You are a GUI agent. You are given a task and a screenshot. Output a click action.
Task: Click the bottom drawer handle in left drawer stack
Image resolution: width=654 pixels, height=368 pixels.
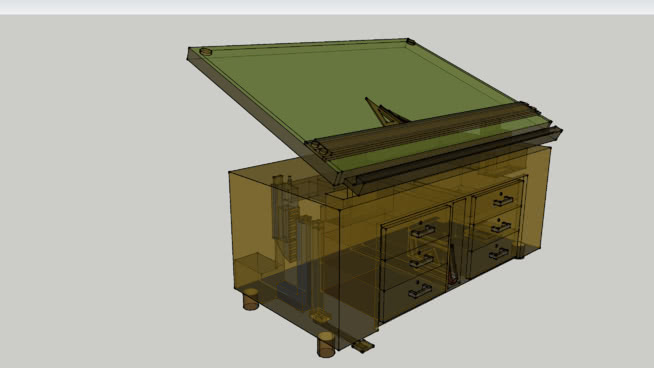pyautogui.click(x=420, y=290)
